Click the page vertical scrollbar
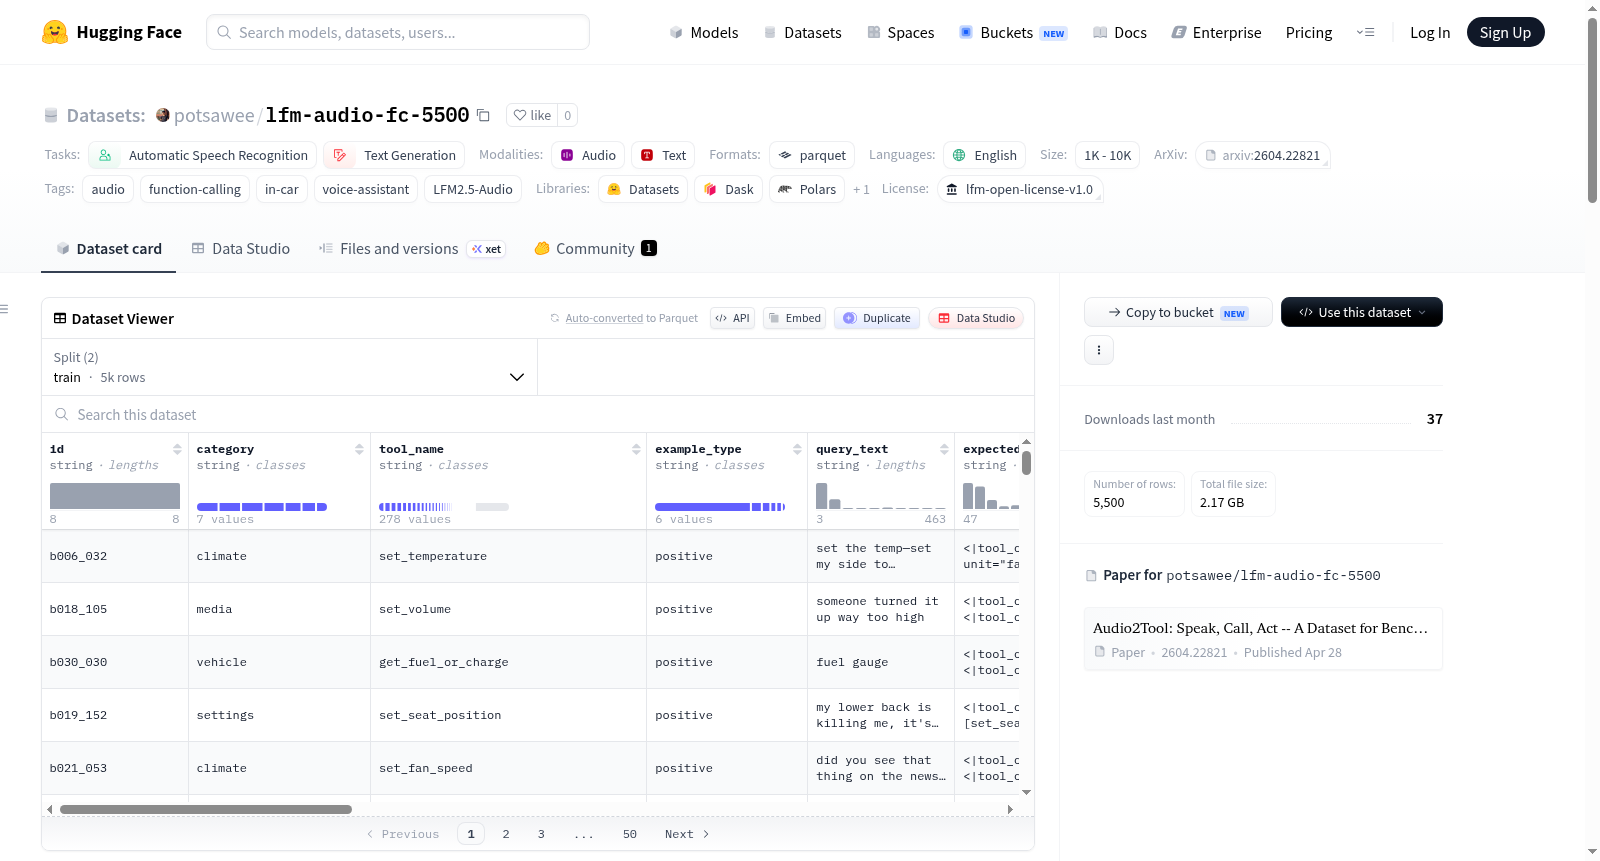This screenshot has height=861, width=1600. 1592,110
